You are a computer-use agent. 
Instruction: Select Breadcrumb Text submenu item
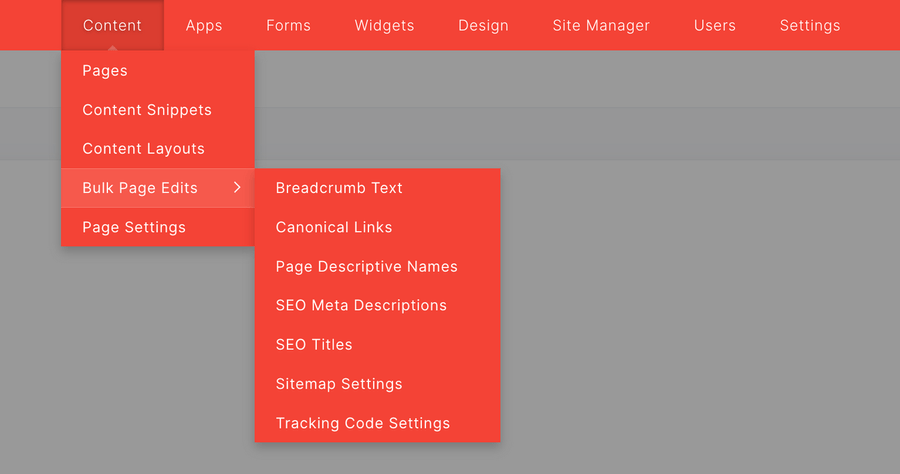pos(378,188)
